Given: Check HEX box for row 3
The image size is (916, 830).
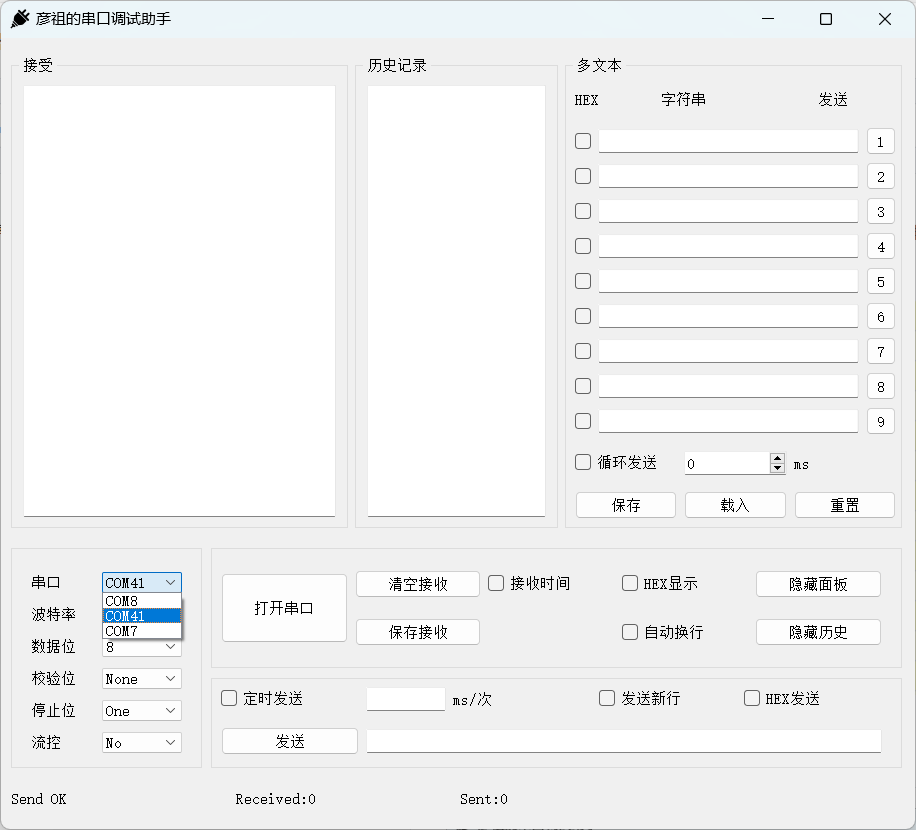Looking at the screenshot, I should (583, 211).
